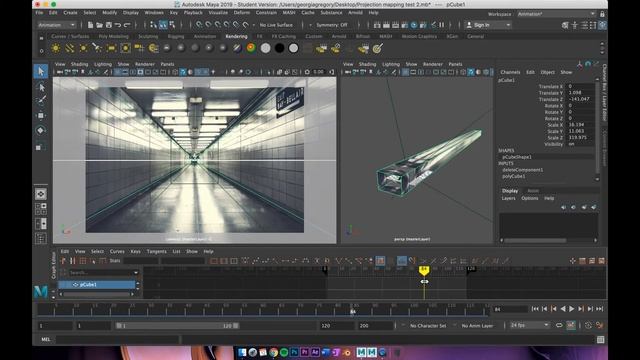Toggle the loop playback button

559,325
